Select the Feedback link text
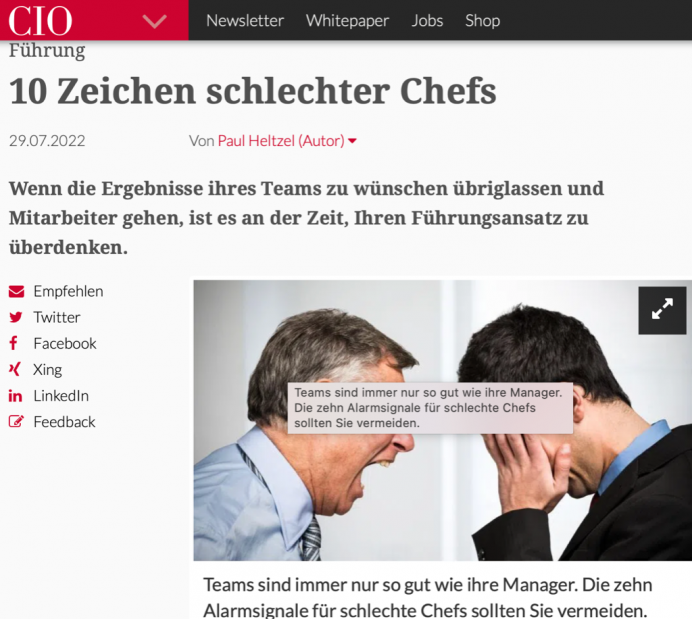Viewport: 692px width, 619px height. [64, 422]
